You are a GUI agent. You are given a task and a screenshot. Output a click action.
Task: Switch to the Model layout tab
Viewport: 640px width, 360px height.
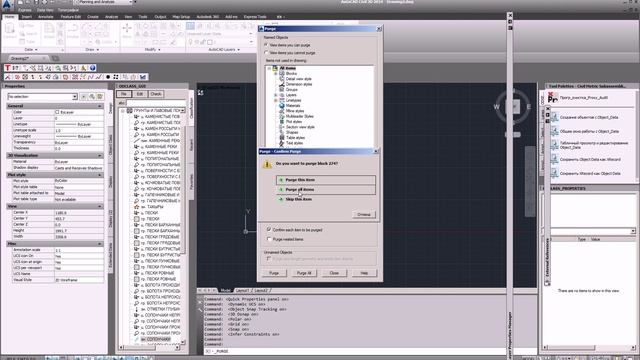(225, 291)
